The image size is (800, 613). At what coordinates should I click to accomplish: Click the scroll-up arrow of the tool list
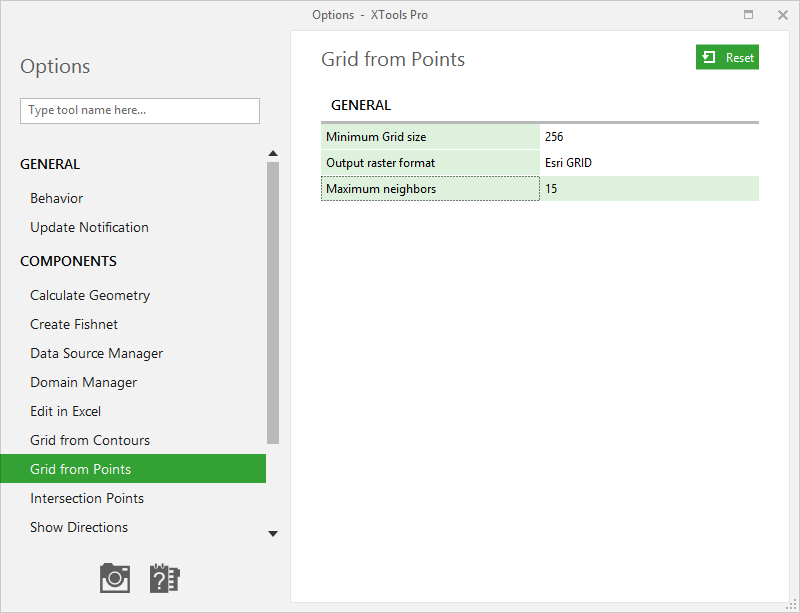click(x=273, y=153)
